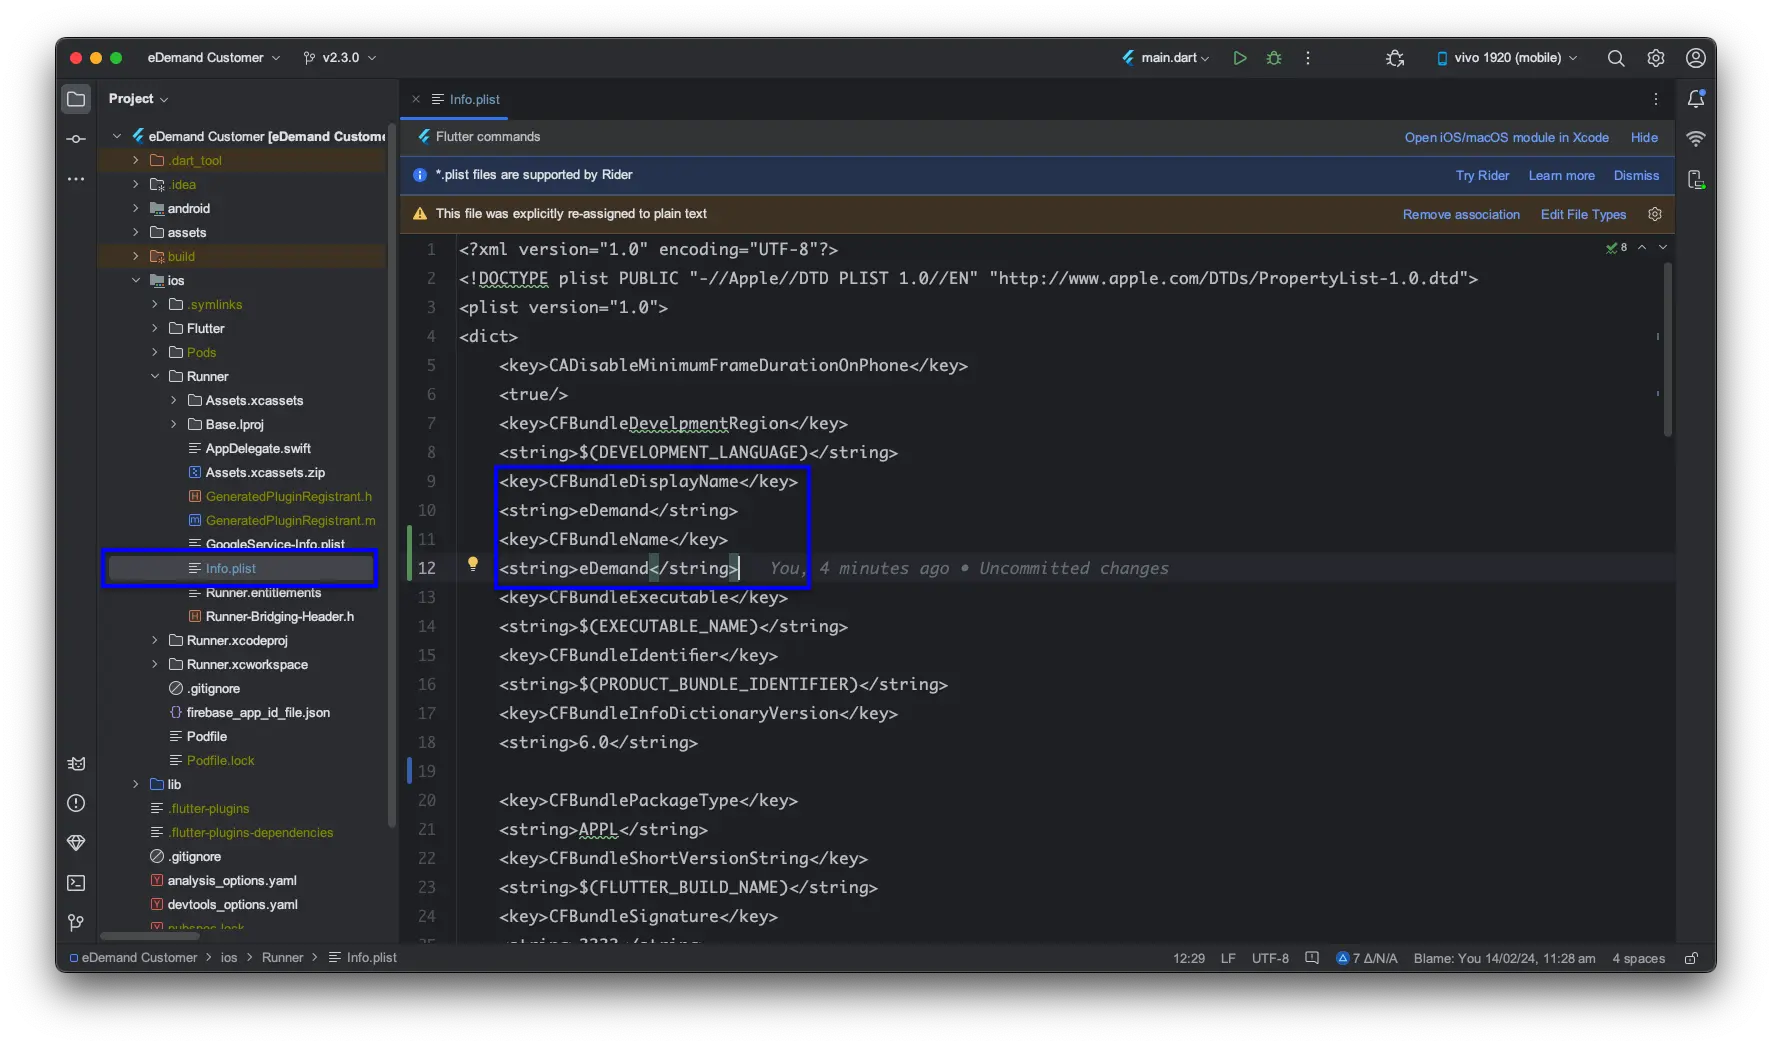Open the vivo 1920 device selector dropdown

tap(1507, 58)
